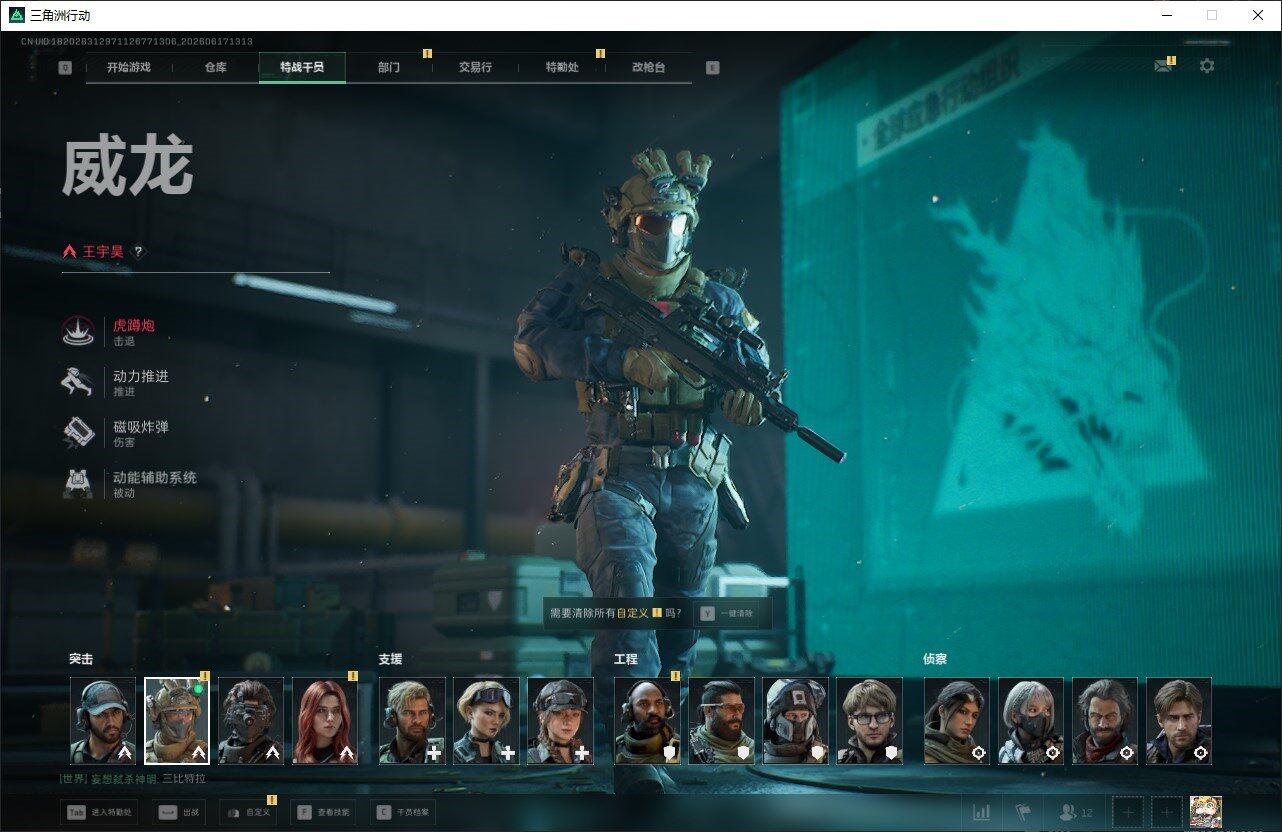Open the 交易行 tab
The image size is (1282, 832).
(475, 68)
